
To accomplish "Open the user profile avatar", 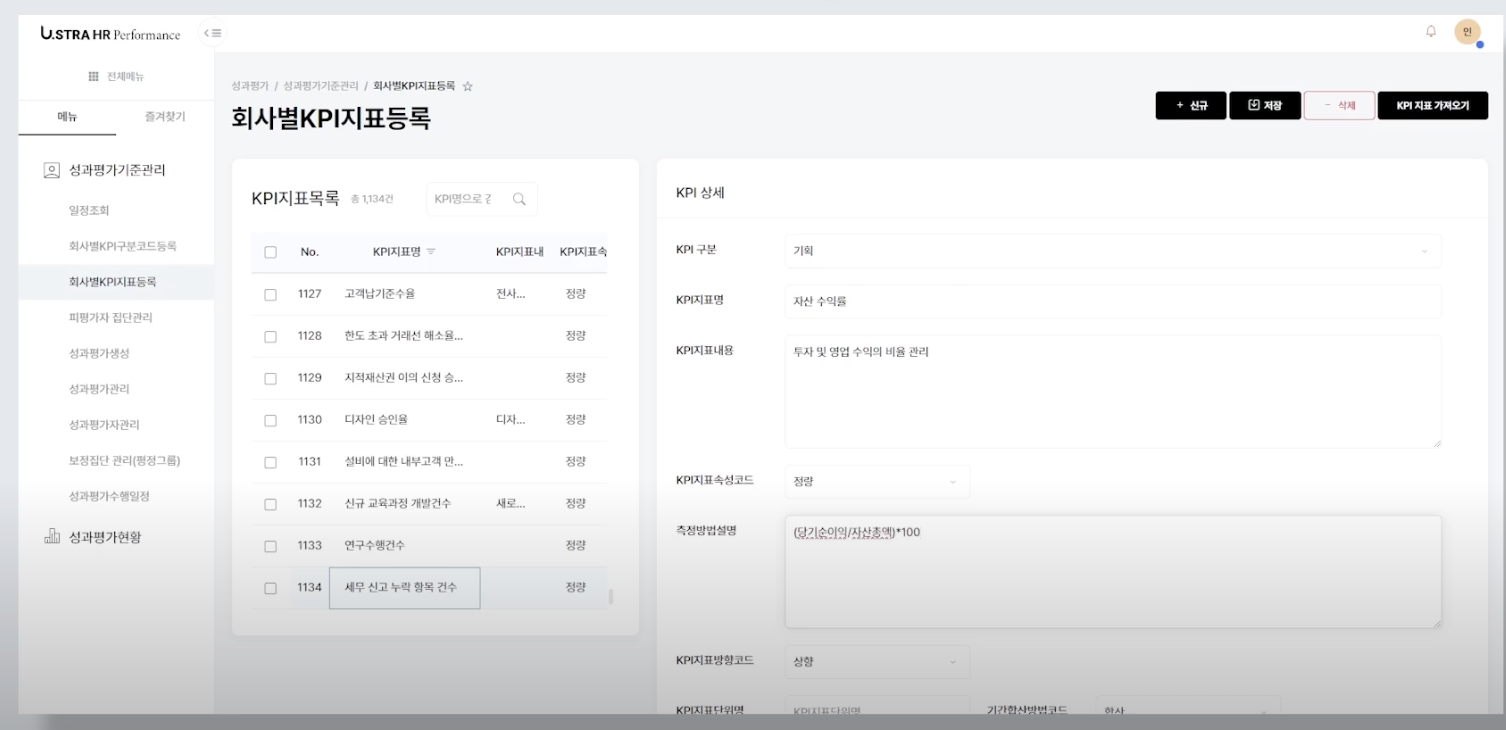I will tap(1467, 32).
